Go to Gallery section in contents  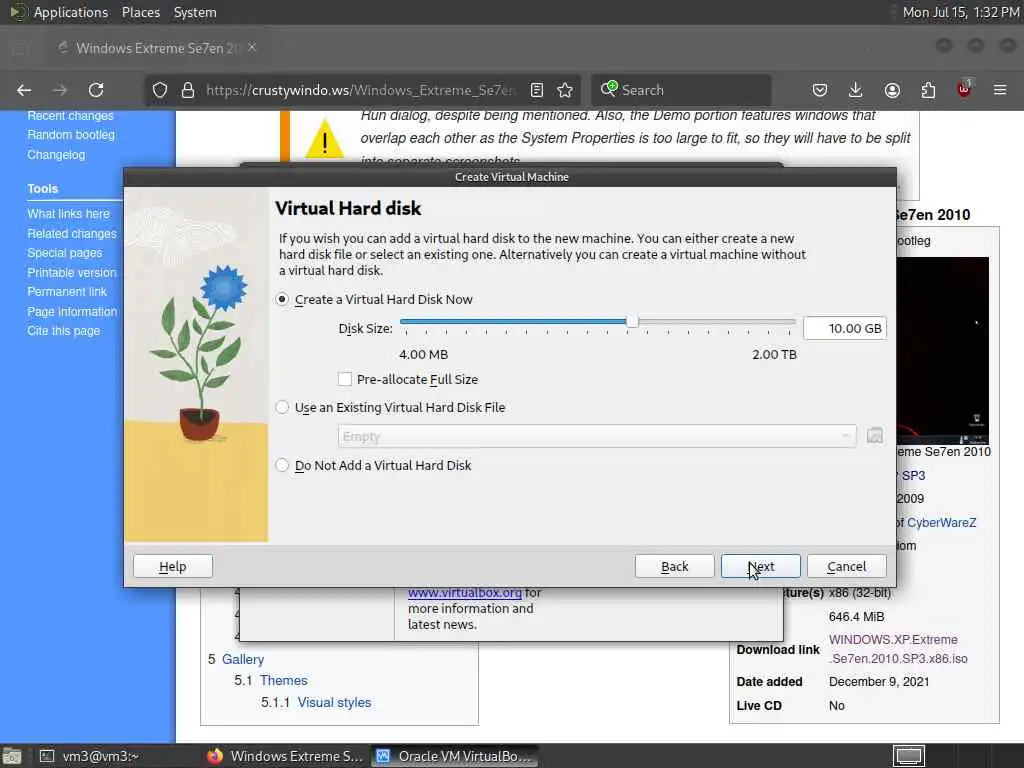point(243,660)
